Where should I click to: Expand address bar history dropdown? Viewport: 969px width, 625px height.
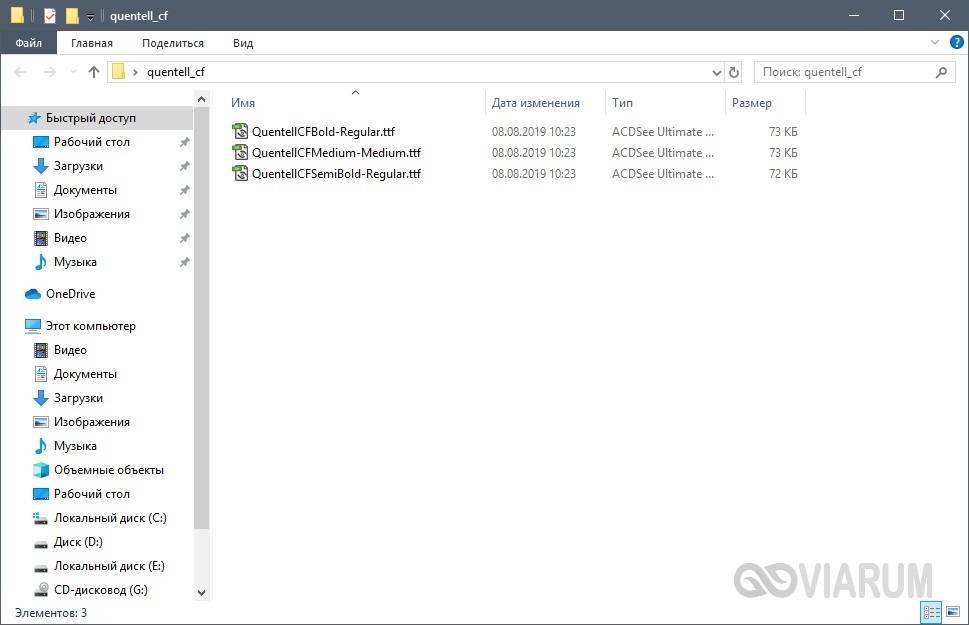tap(716, 72)
